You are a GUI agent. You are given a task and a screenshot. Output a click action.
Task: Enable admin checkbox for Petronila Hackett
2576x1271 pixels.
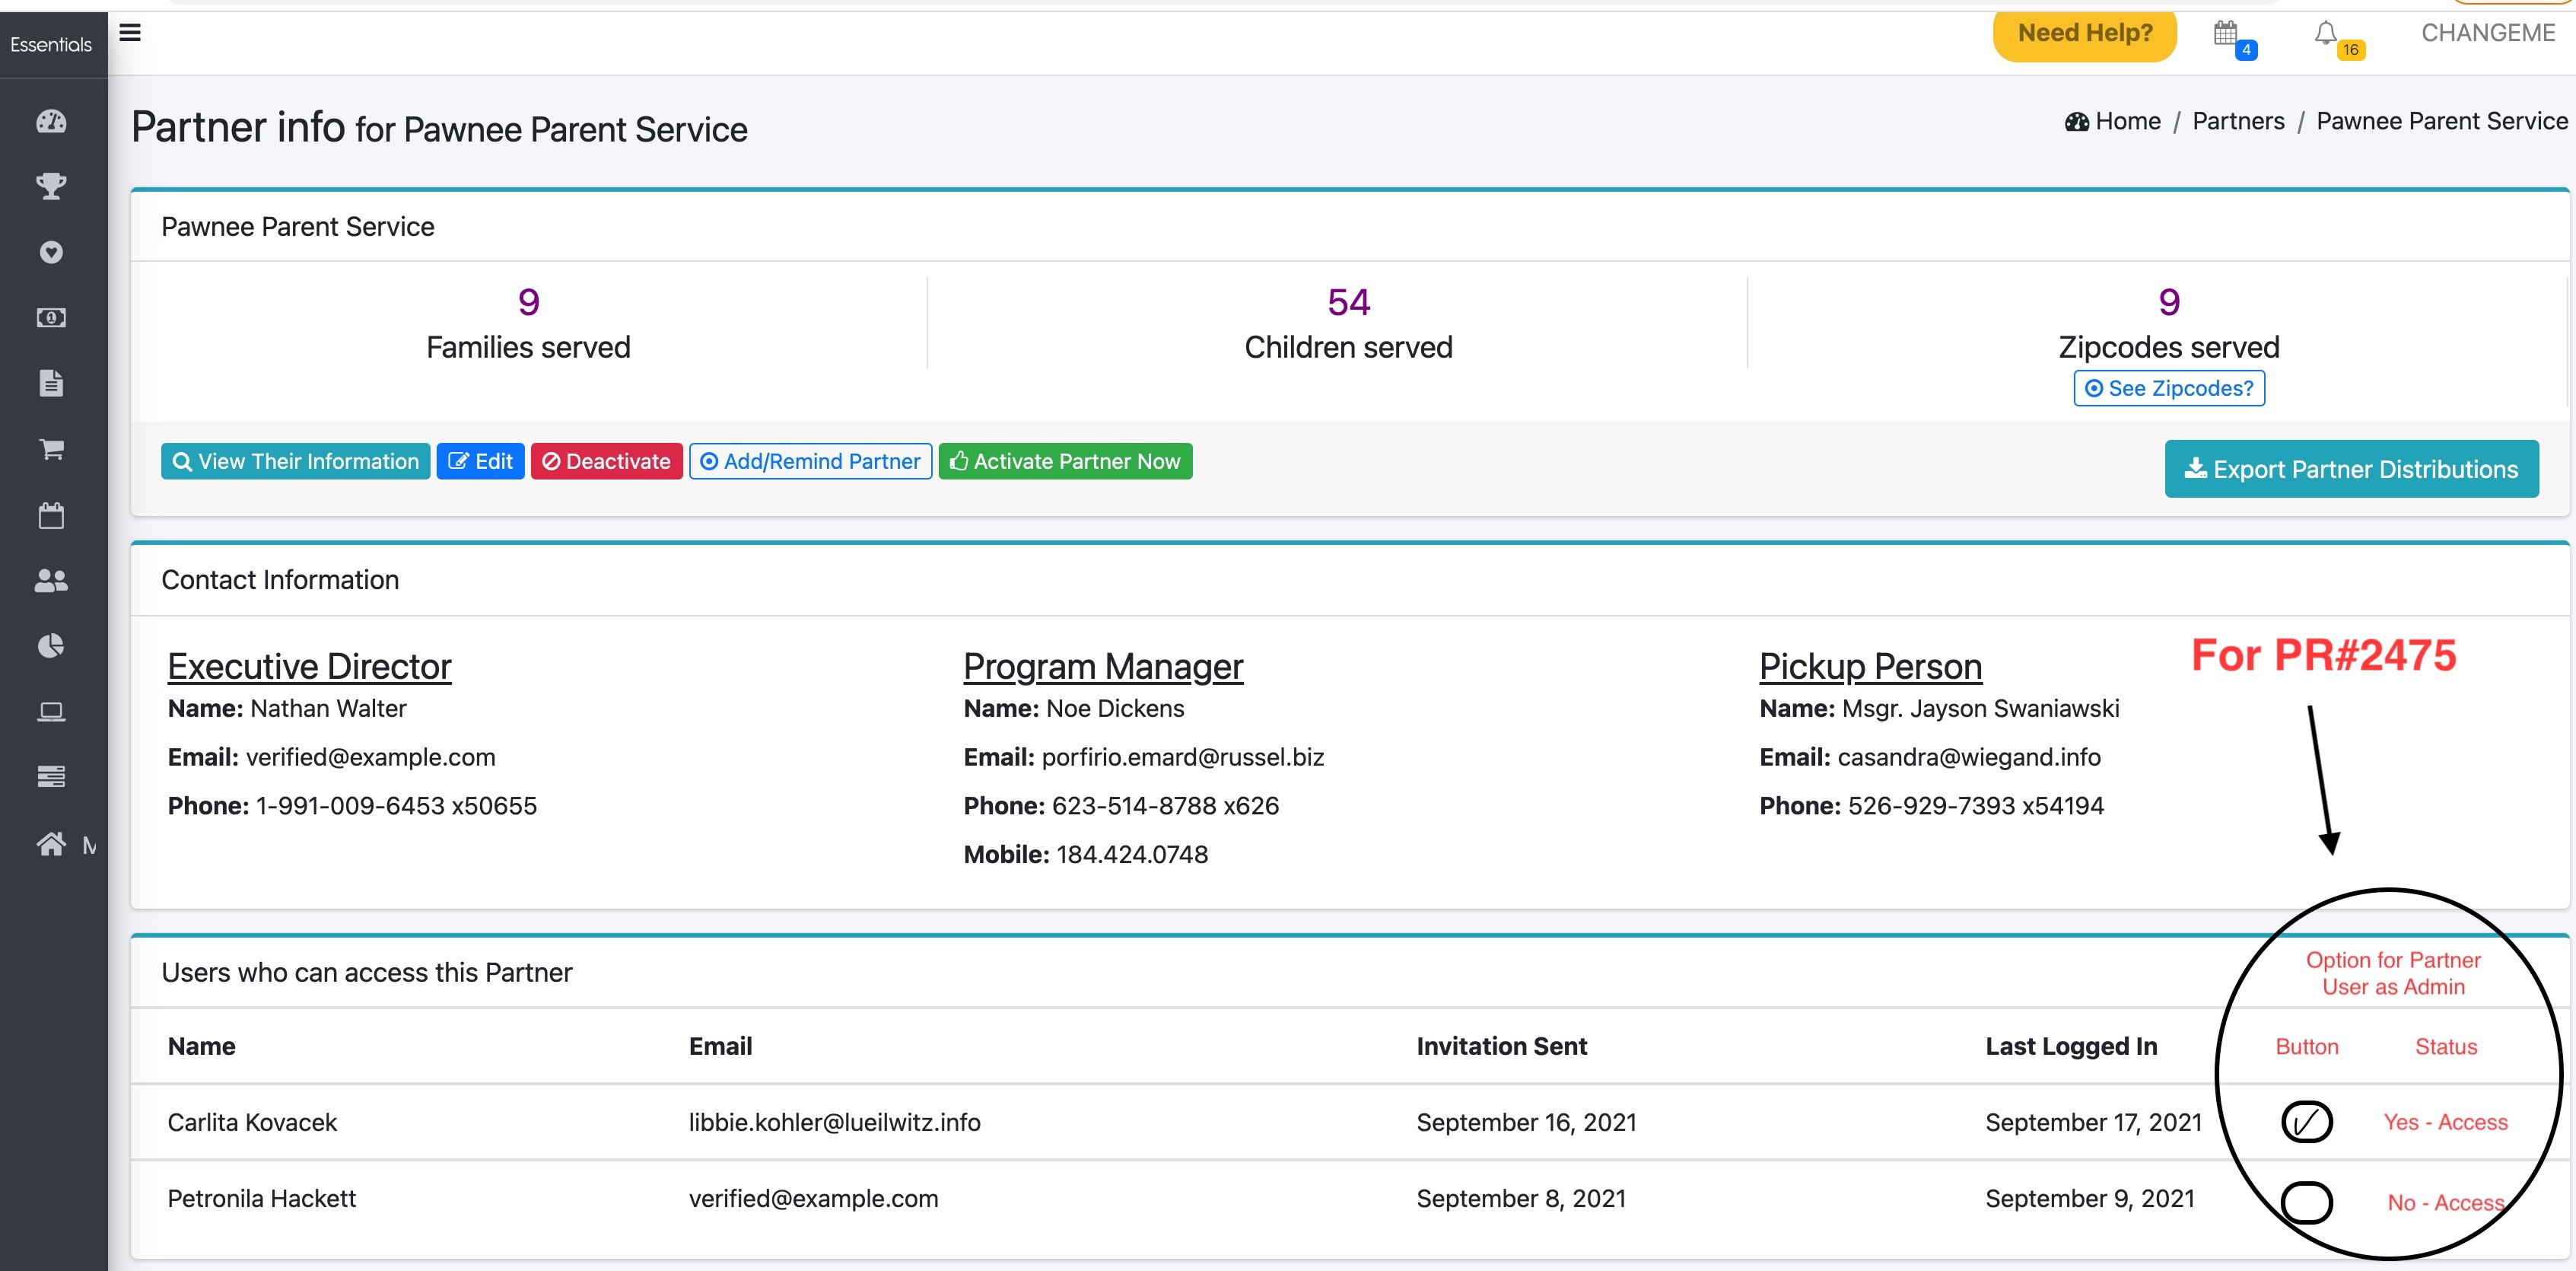pyautogui.click(x=2306, y=1201)
